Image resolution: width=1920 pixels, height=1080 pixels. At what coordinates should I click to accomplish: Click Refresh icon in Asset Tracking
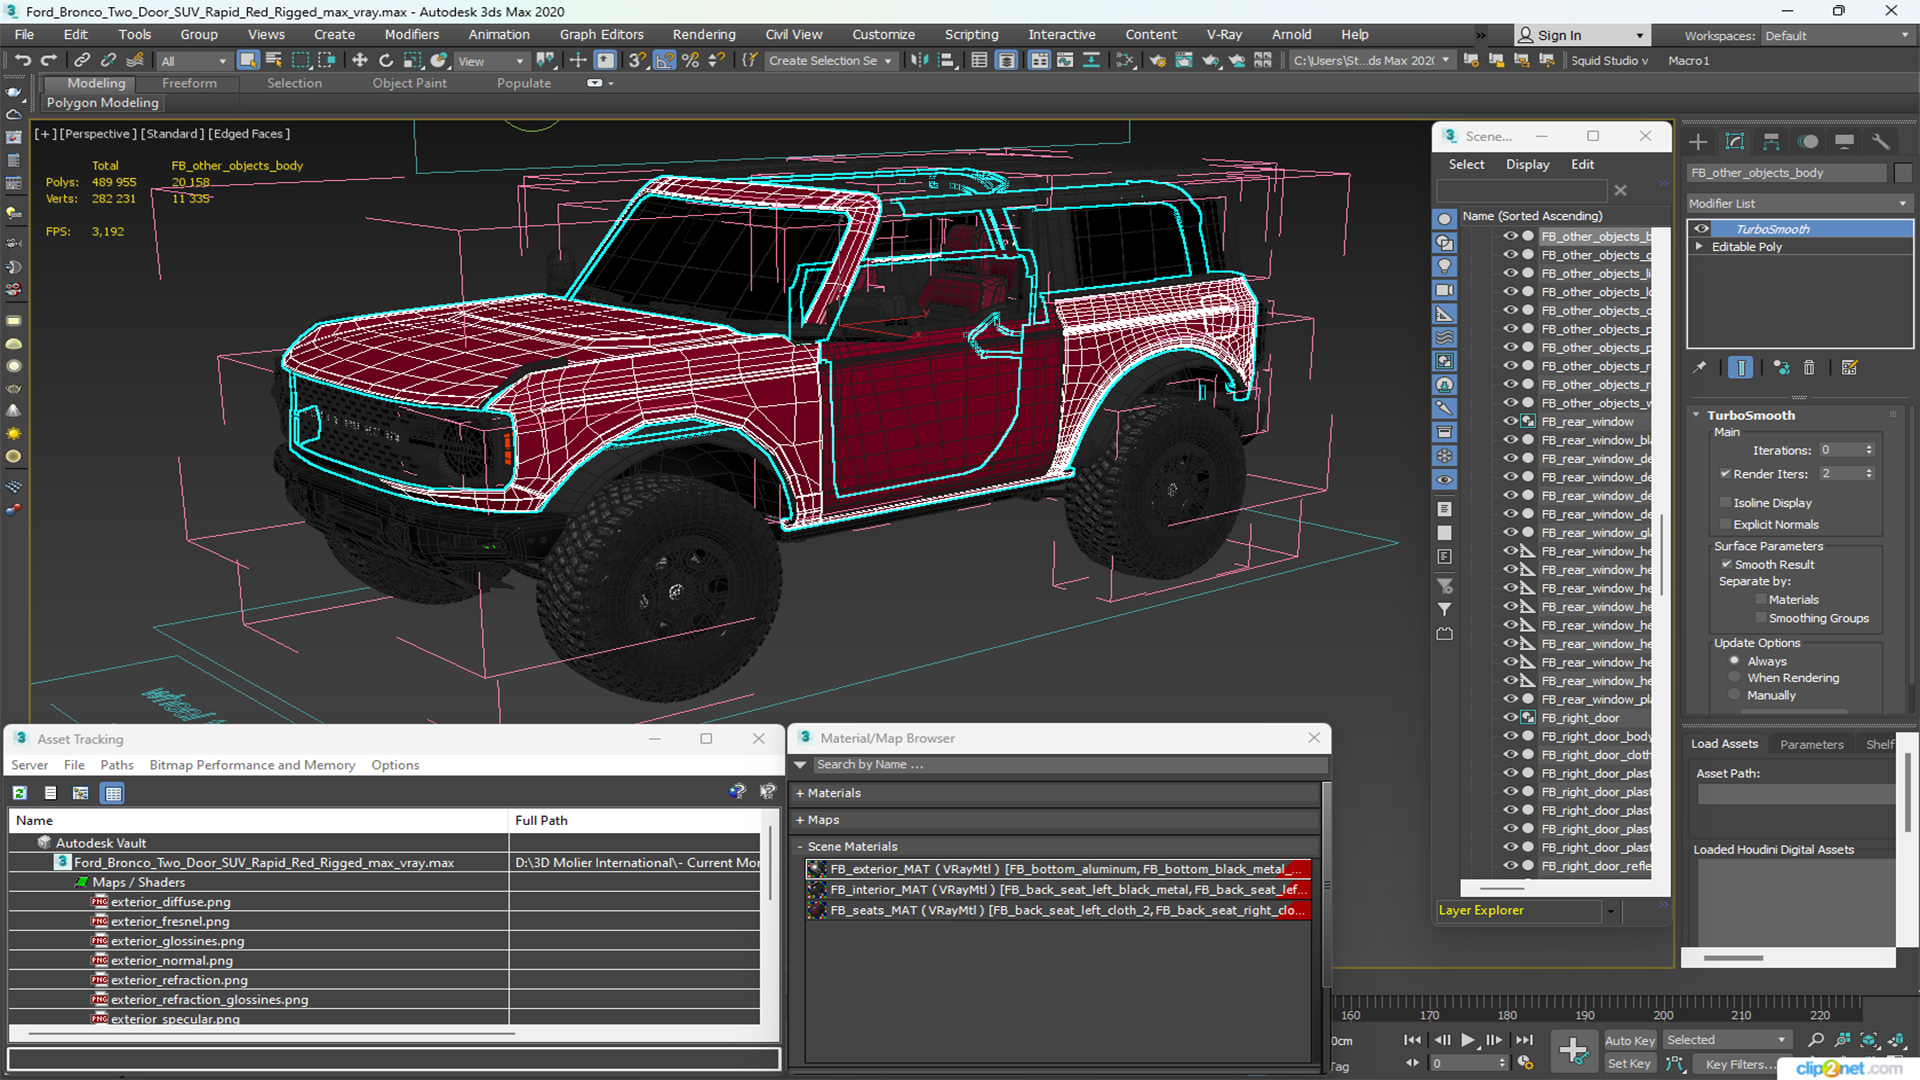(19, 793)
